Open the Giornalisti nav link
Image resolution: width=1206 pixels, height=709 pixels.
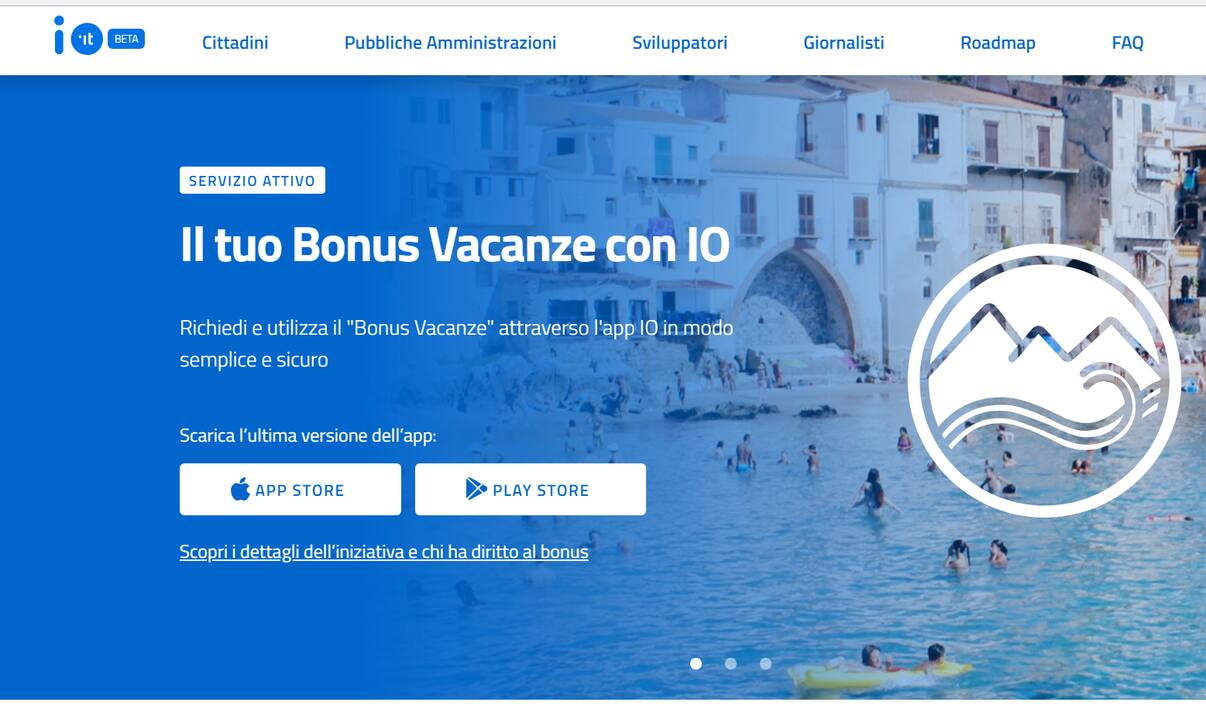tap(844, 43)
